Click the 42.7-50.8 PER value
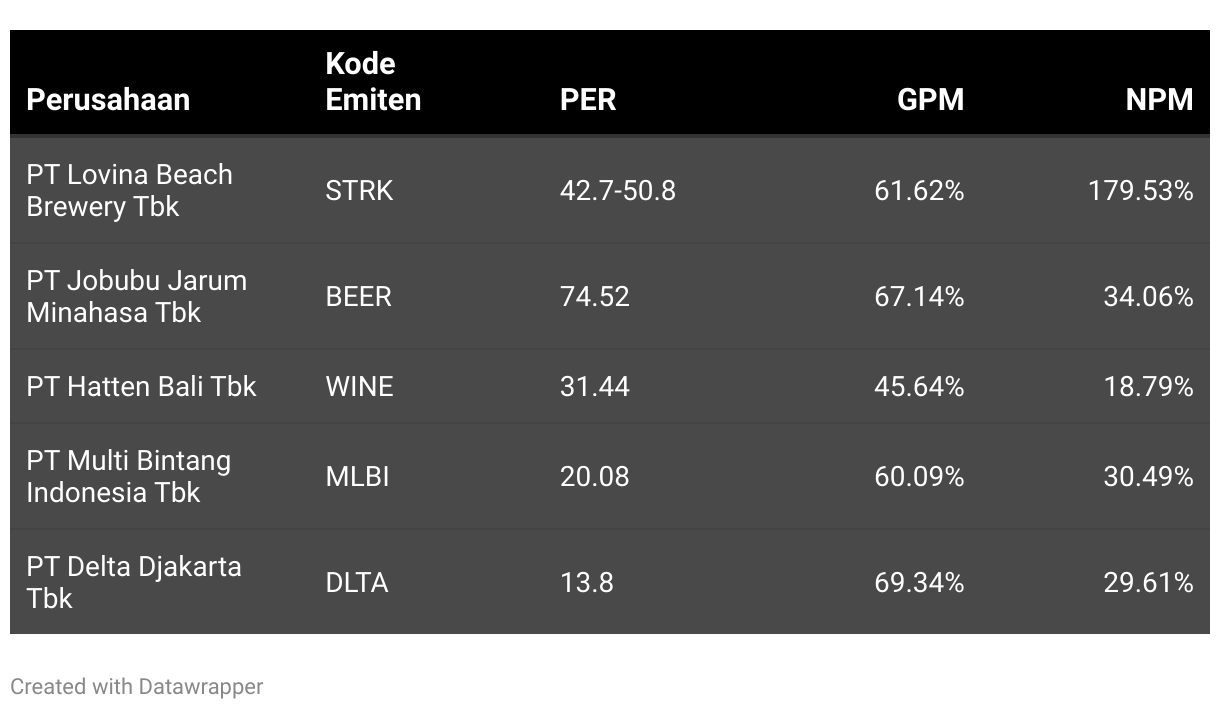This screenshot has height=710, width=1220. click(617, 190)
